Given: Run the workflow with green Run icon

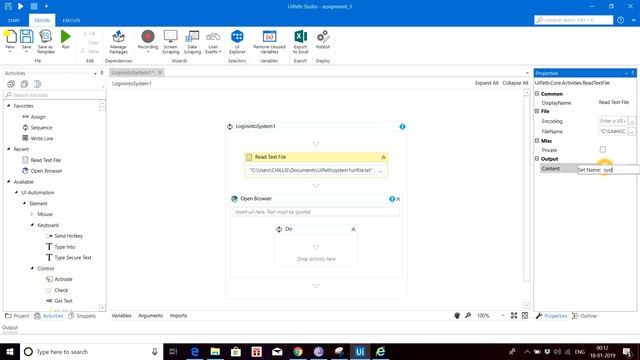Looking at the screenshot, I should 65,37.
